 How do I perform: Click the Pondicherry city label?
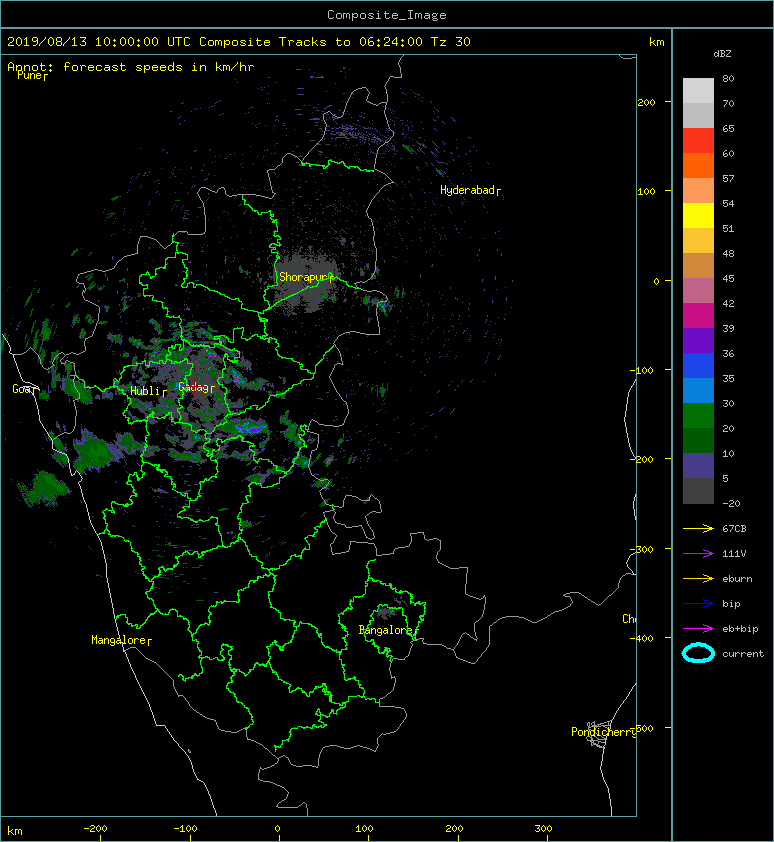tap(603, 732)
